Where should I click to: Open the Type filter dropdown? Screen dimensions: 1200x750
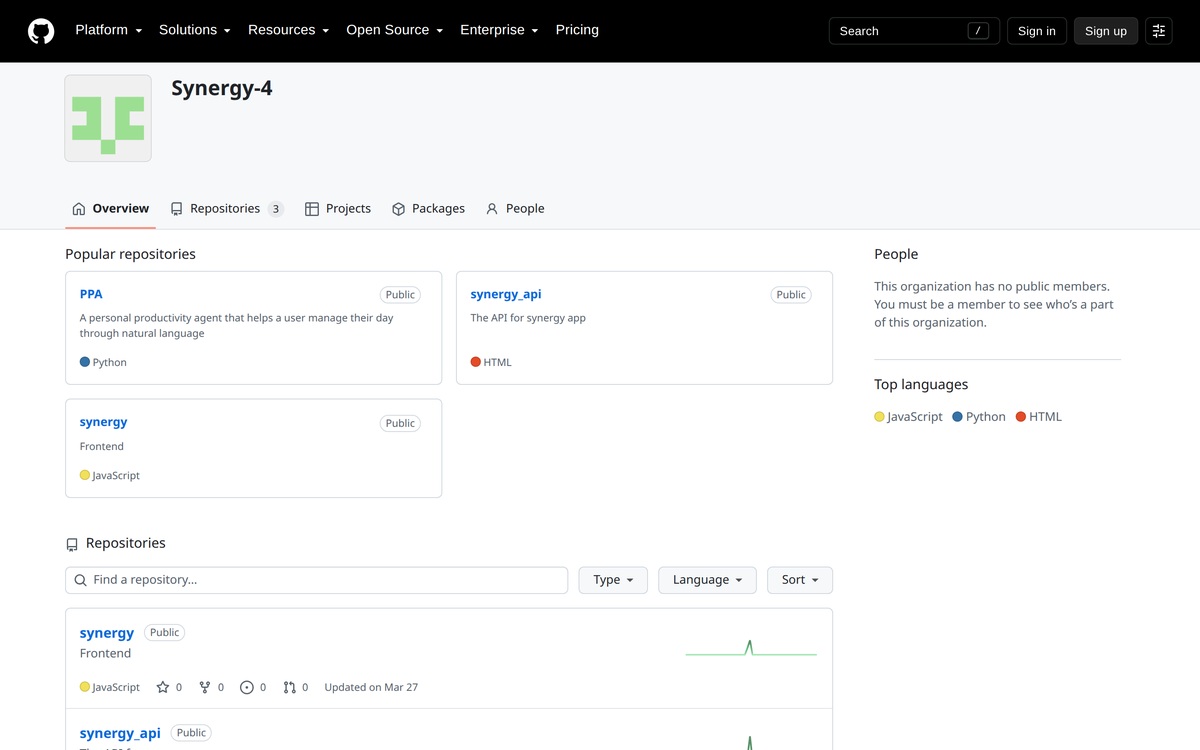tap(613, 580)
